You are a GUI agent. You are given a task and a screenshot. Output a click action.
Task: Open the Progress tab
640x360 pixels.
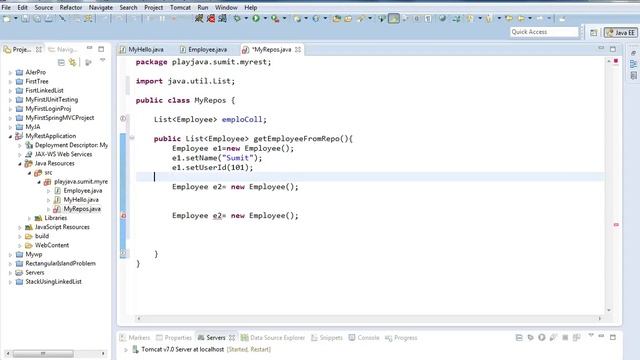click(x=401, y=338)
